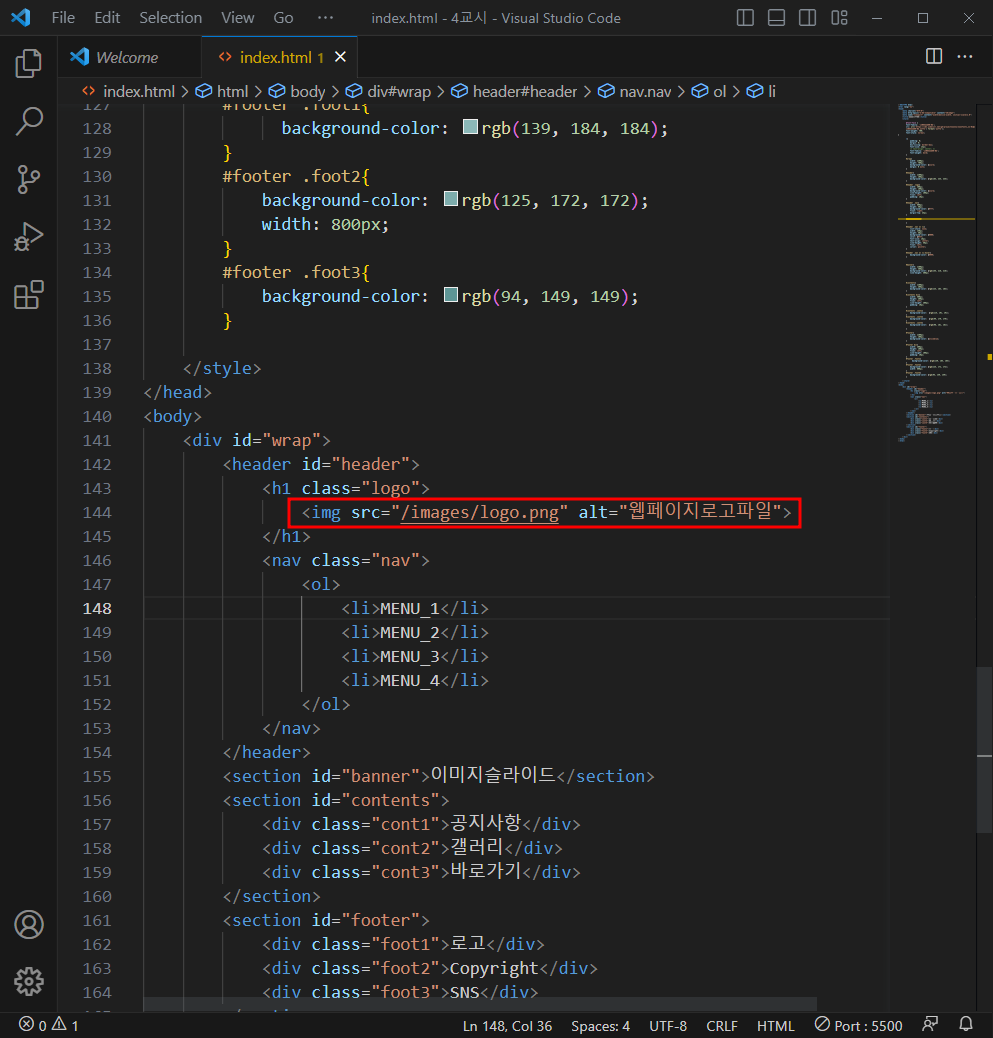Click the vertical scrollbar thumb
The image size is (993, 1038).
pyautogui.click(x=984, y=749)
